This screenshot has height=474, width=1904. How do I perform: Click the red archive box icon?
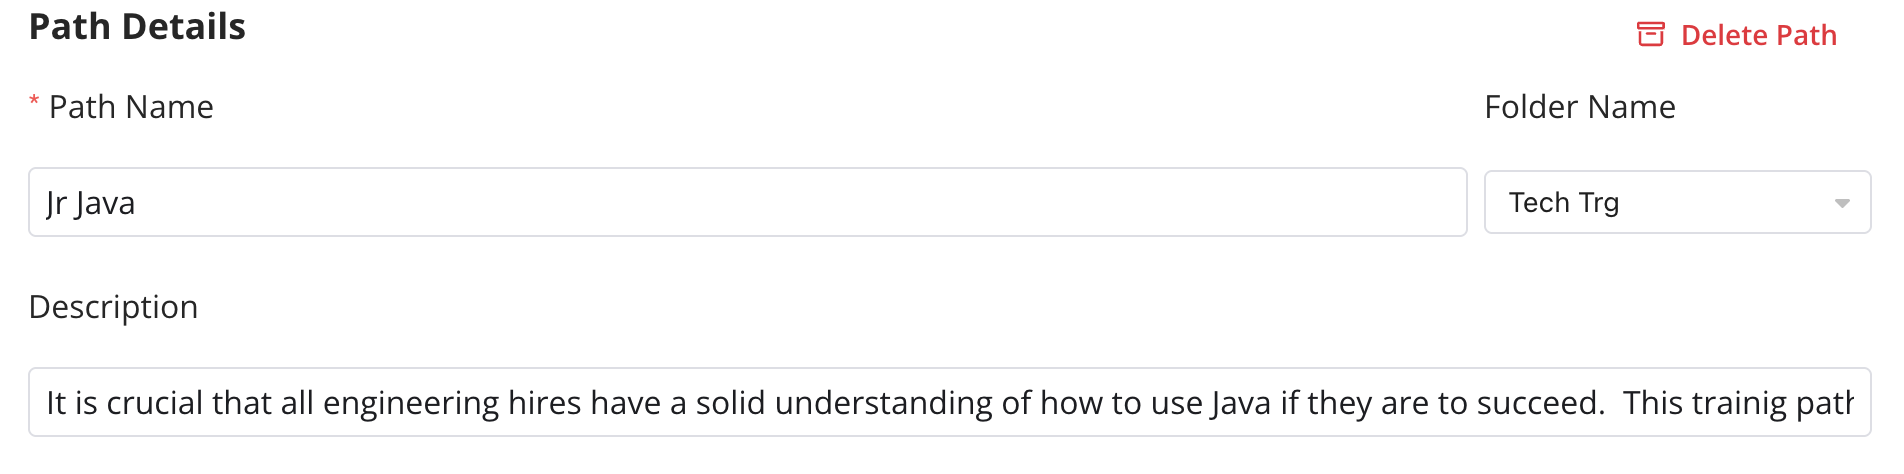point(1650,35)
